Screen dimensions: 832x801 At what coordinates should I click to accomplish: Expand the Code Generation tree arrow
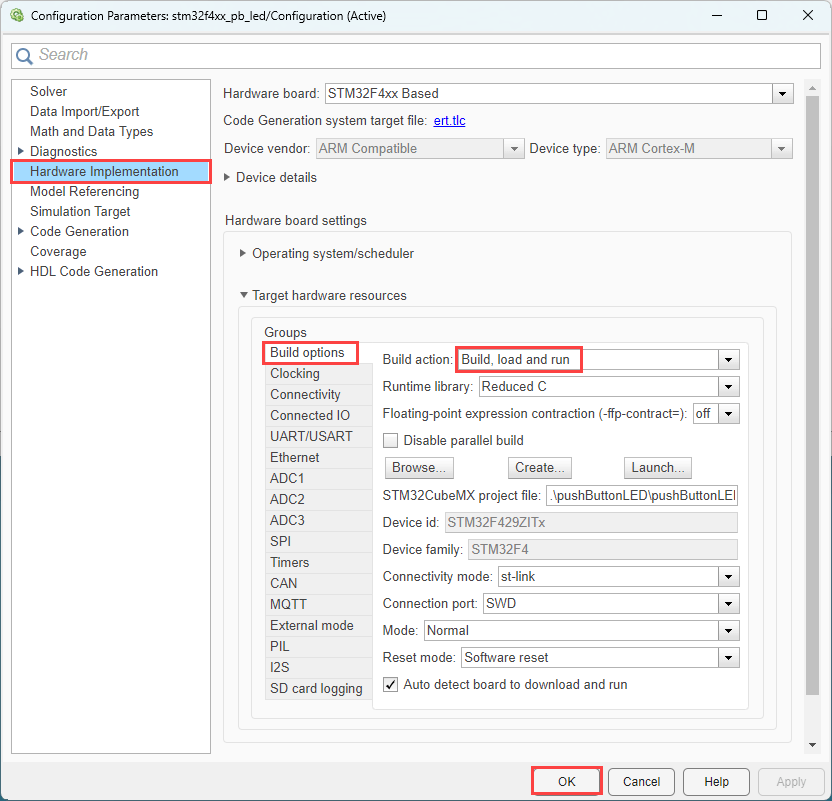pos(21,231)
